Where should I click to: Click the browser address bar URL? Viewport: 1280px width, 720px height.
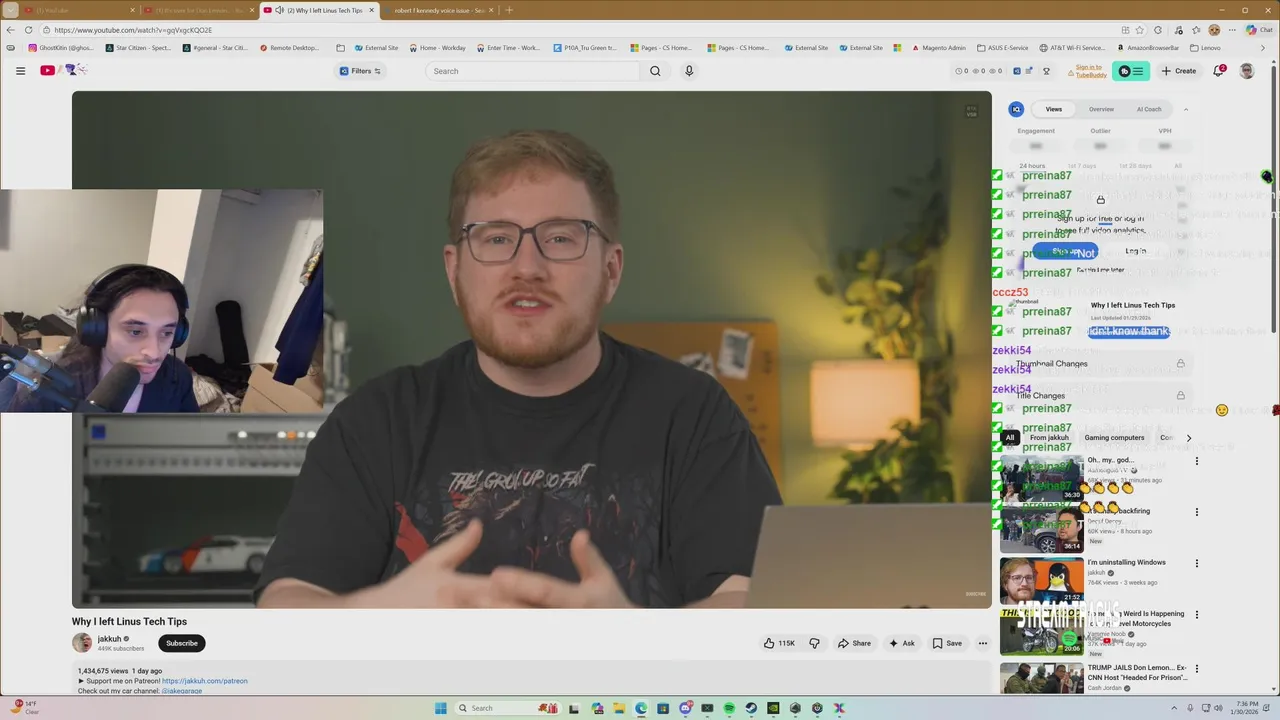click(133, 30)
